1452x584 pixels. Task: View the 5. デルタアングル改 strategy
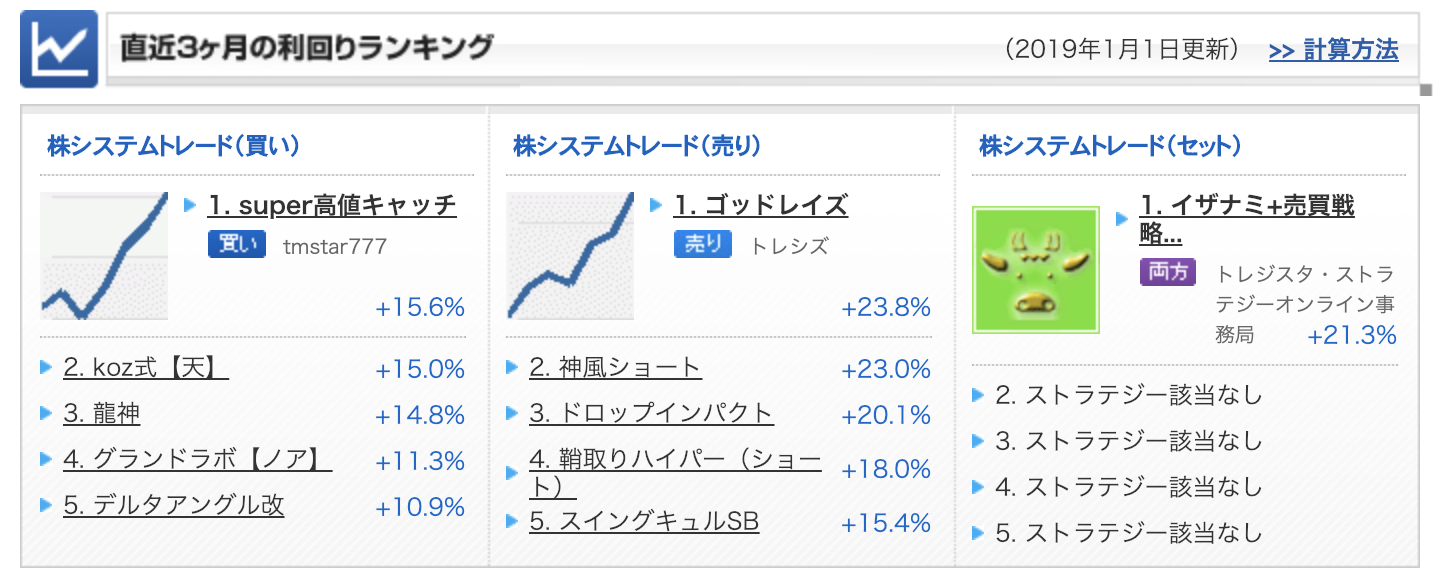(174, 506)
